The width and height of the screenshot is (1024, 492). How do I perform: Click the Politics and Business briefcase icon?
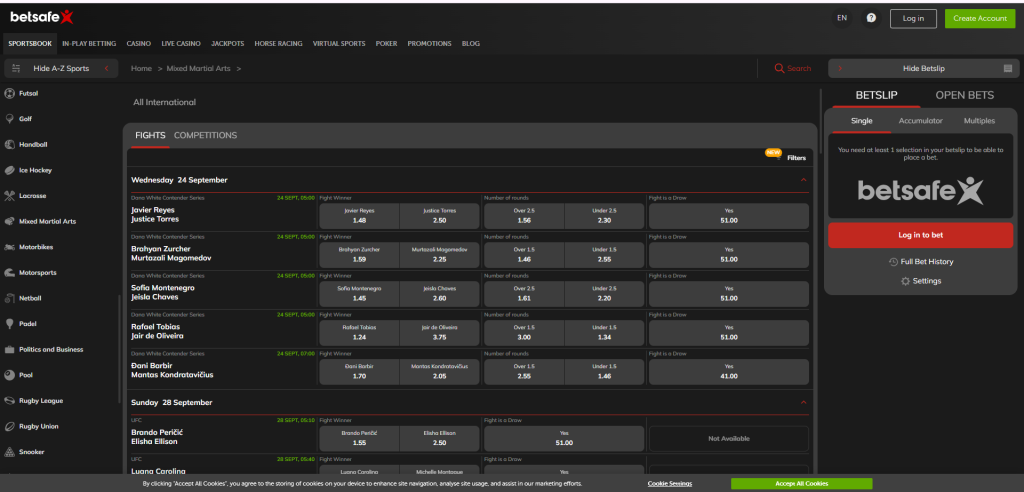[9, 350]
